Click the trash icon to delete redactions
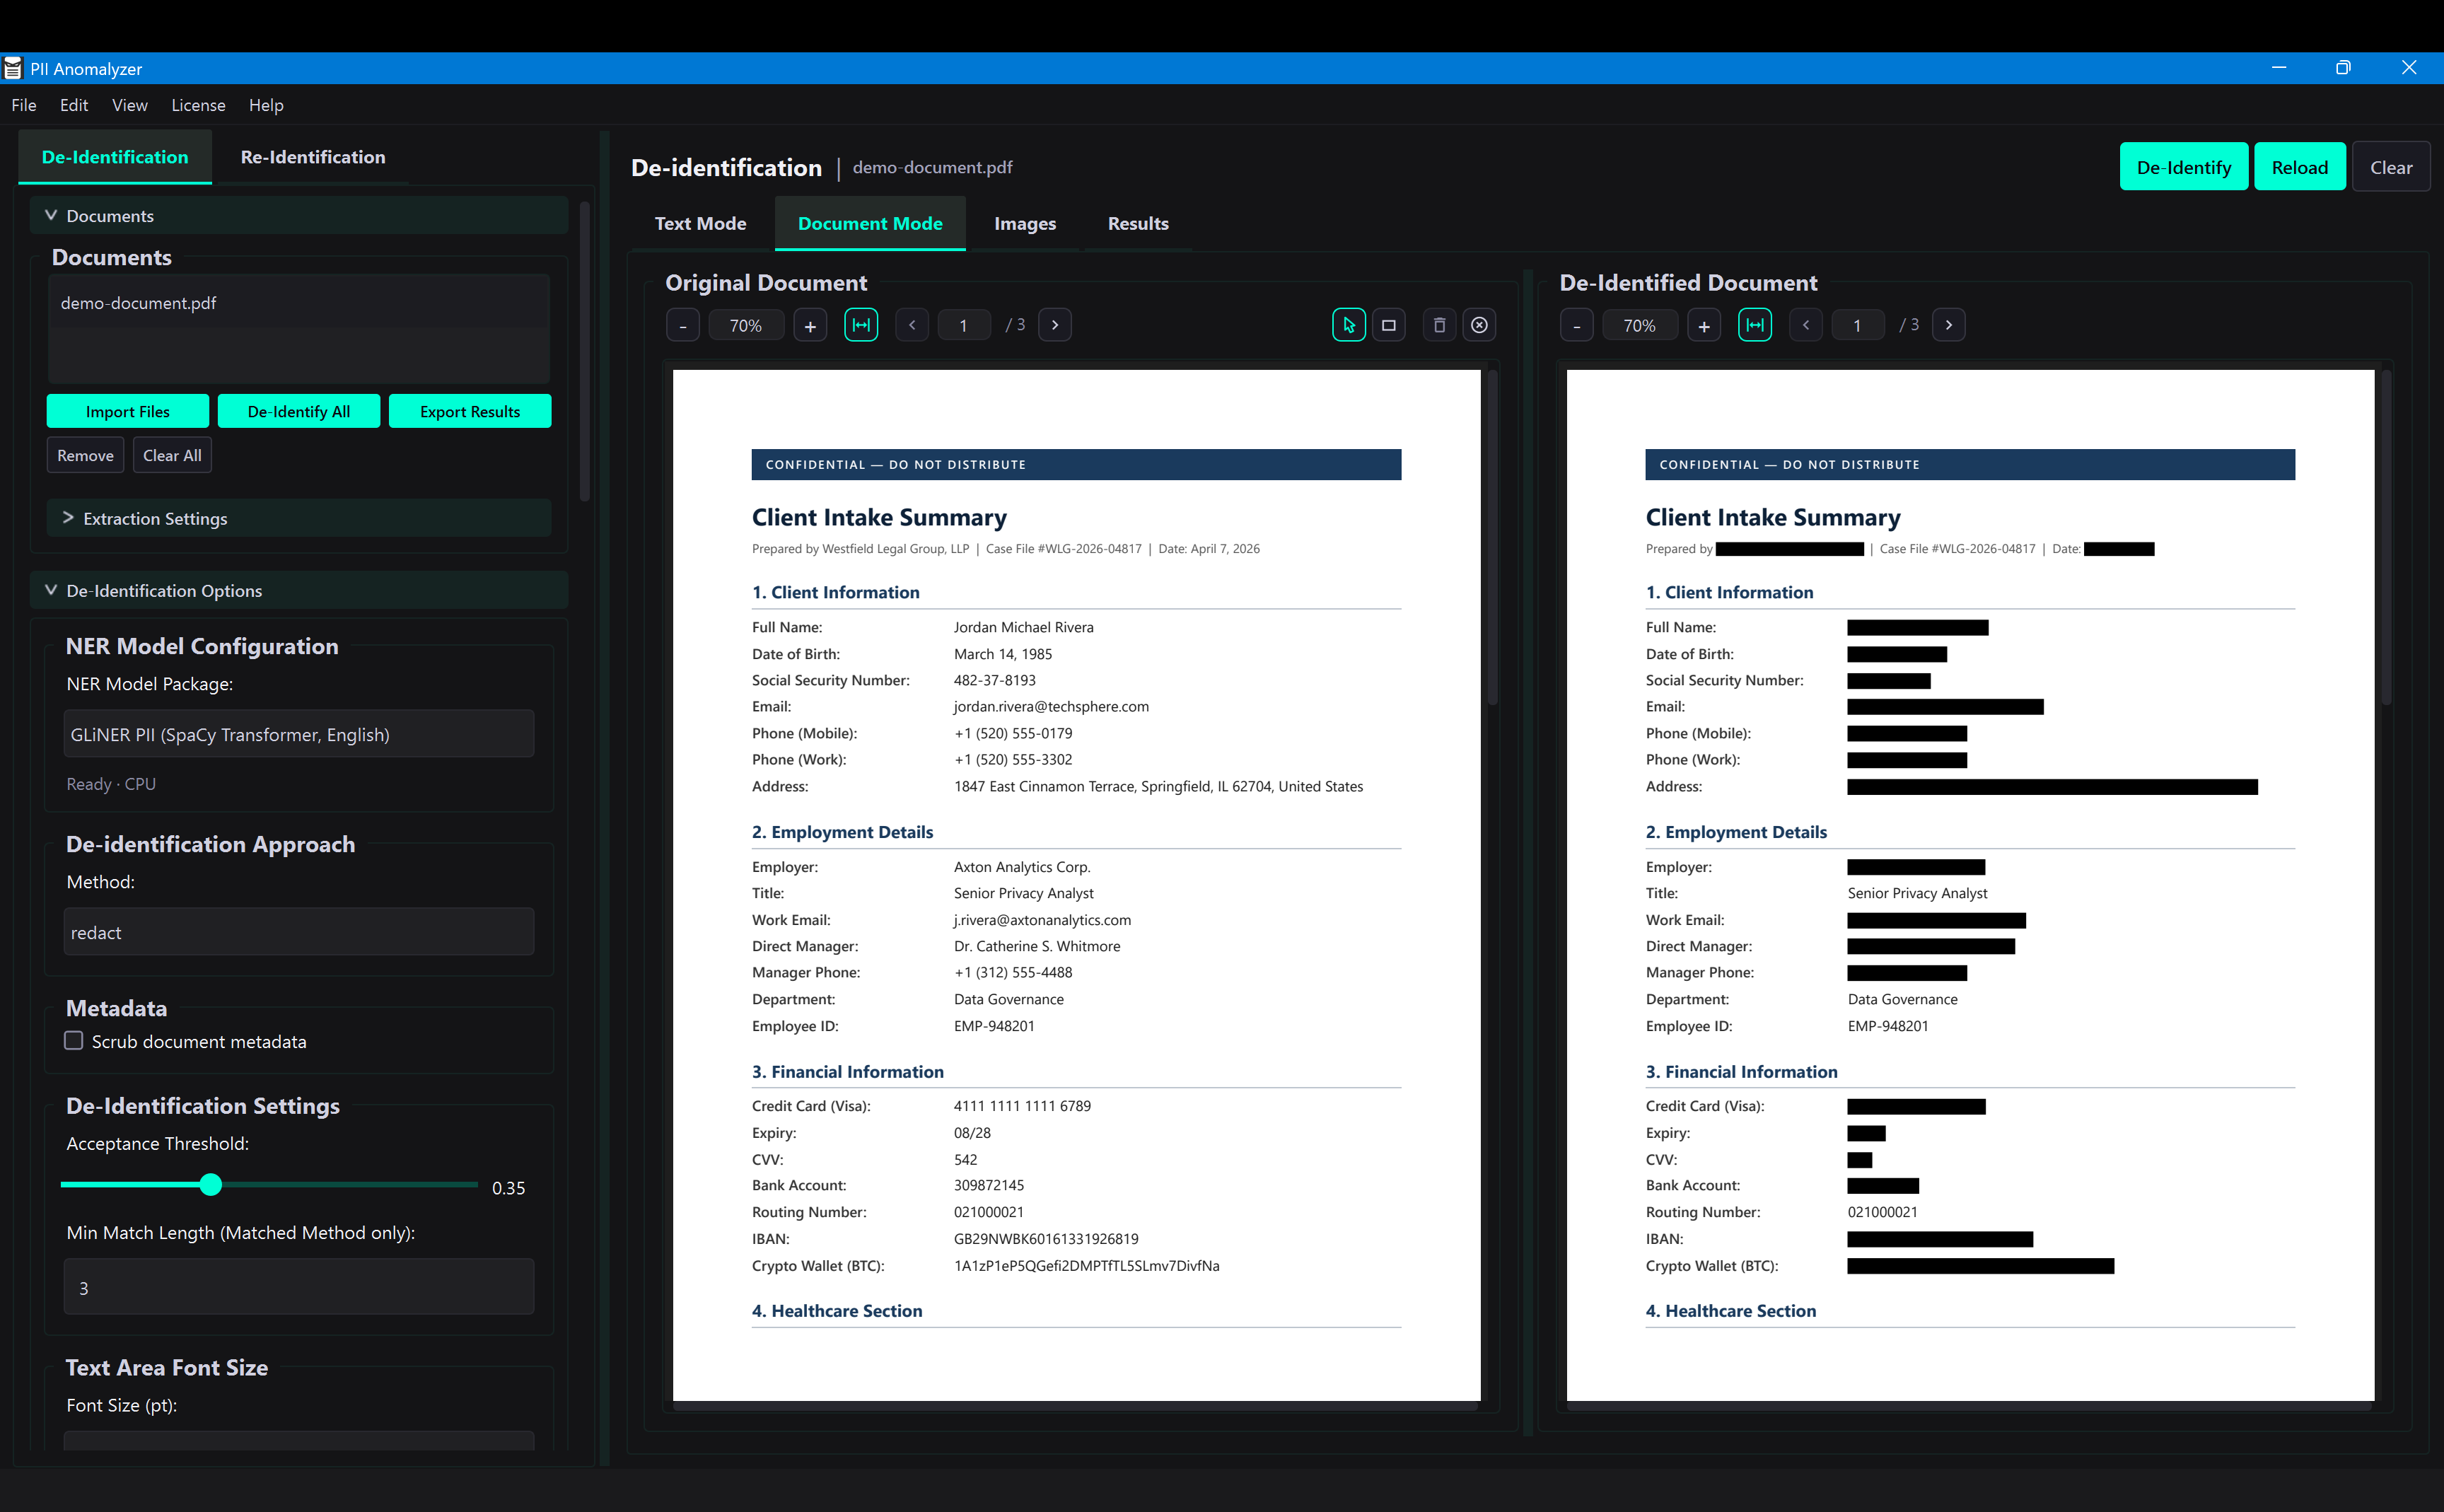2444x1512 pixels. click(1439, 324)
